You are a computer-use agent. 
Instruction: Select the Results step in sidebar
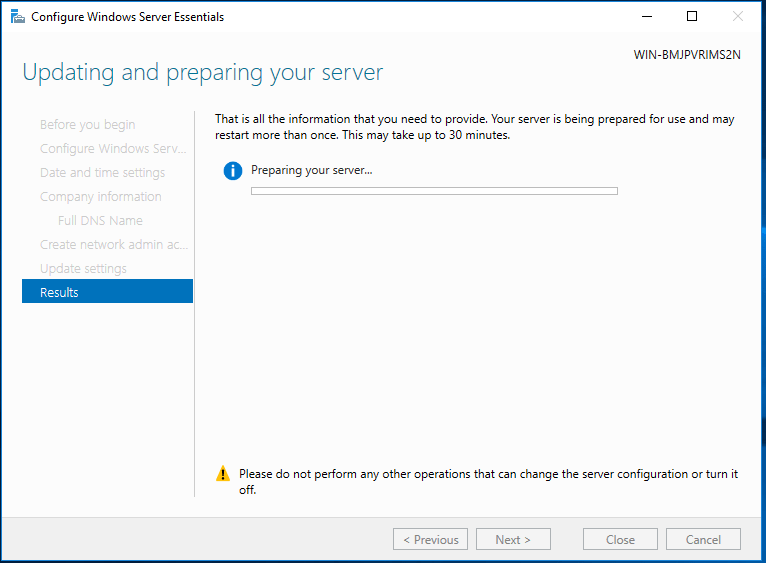(x=107, y=291)
